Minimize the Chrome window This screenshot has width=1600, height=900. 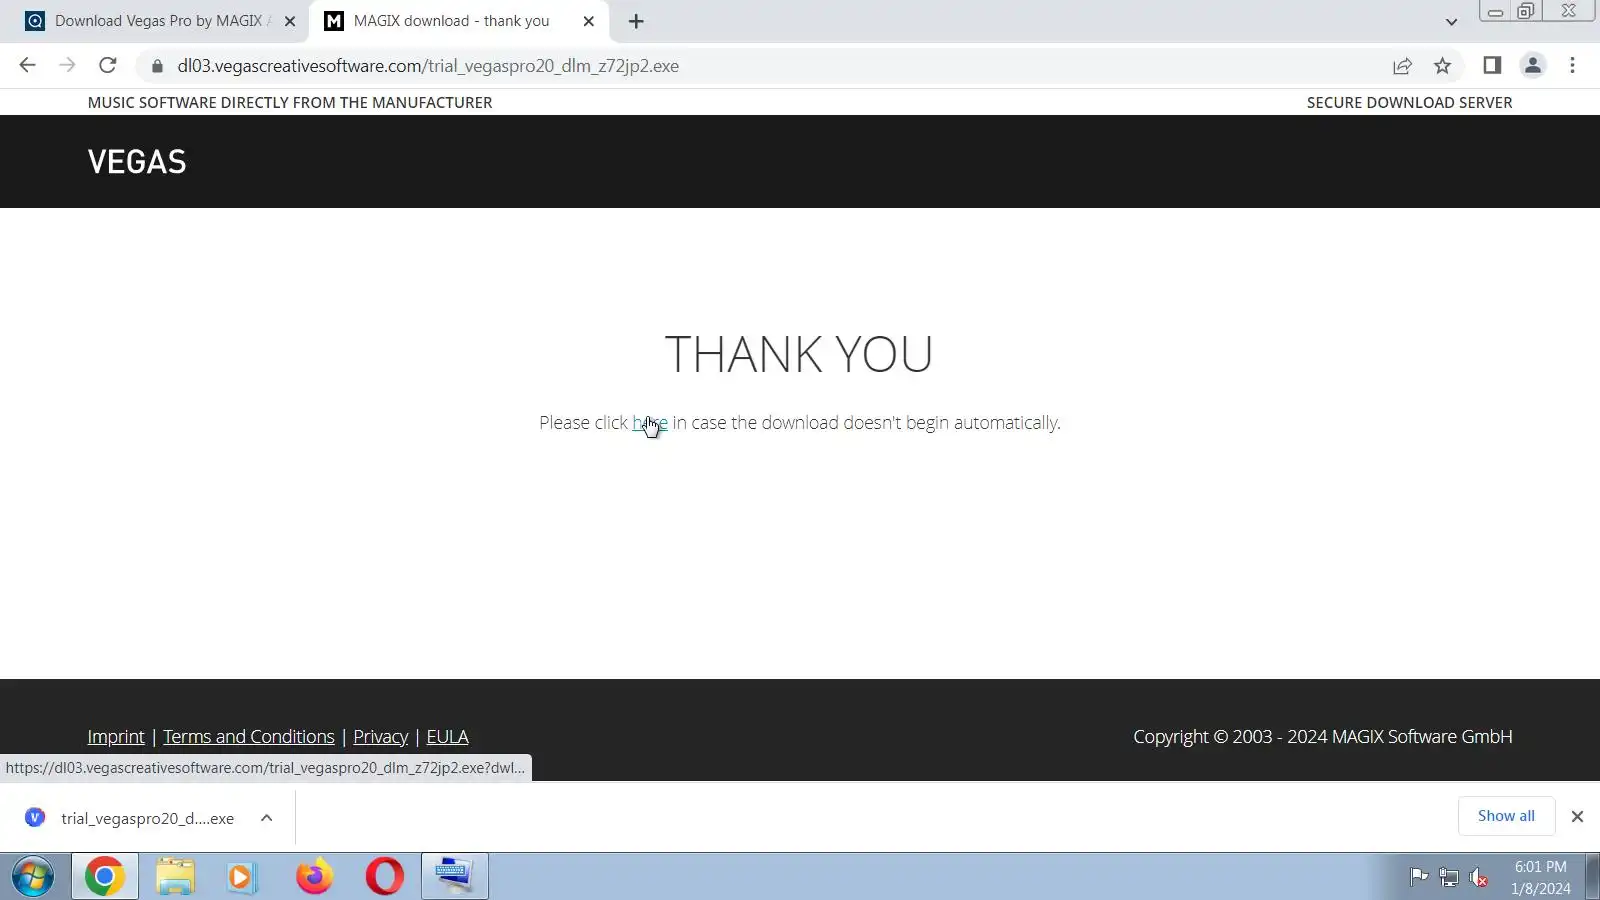[x=1495, y=11]
